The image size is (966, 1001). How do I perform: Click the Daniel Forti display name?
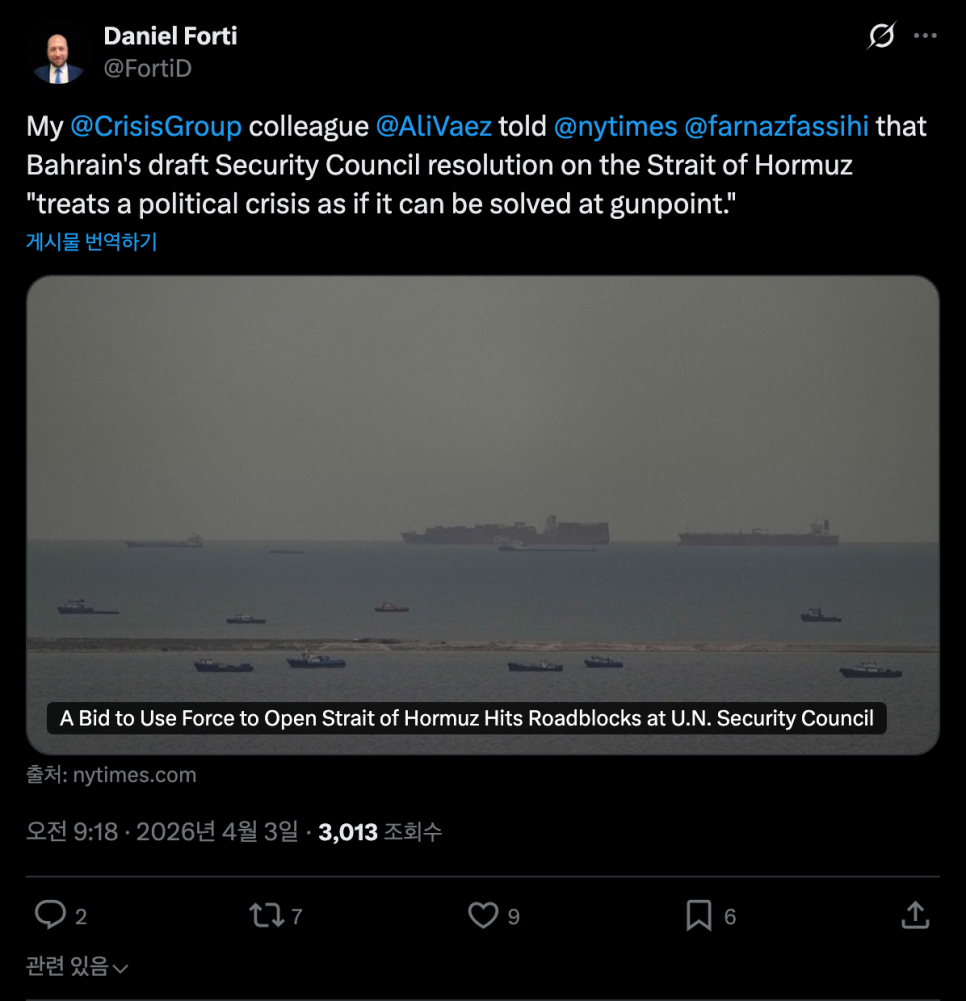(170, 37)
